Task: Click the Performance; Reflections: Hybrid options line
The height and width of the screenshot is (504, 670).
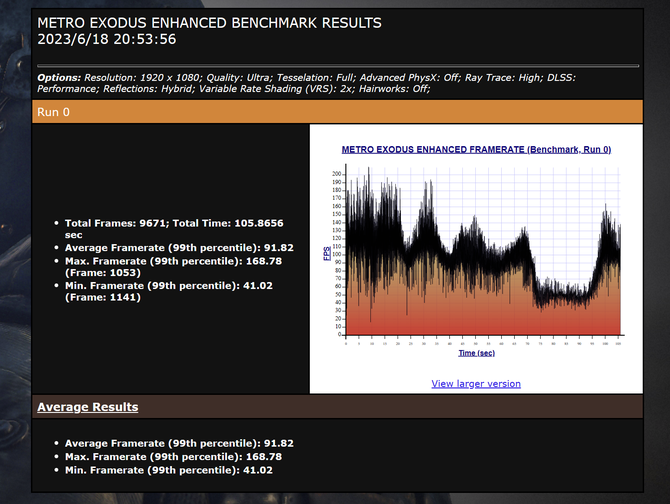Action: pos(233,89)
